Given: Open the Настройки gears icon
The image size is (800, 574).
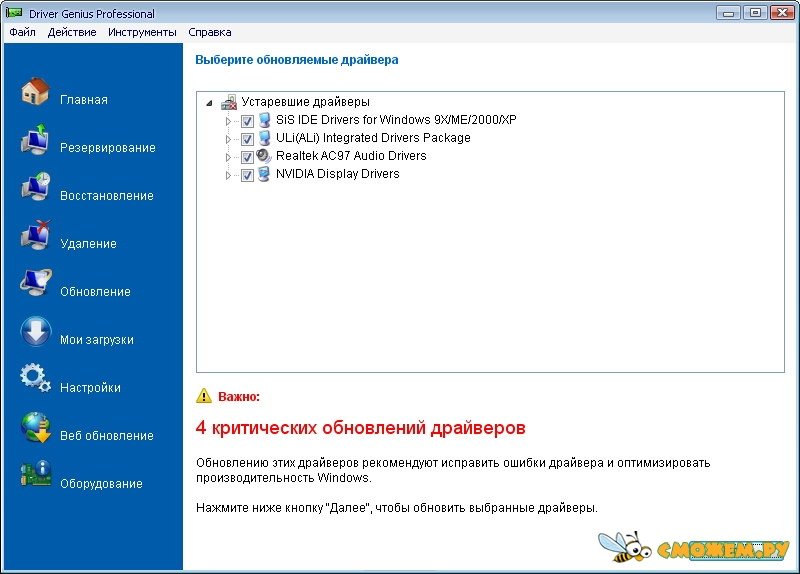Looking at the screenshot, I should (x=36, y=381).
